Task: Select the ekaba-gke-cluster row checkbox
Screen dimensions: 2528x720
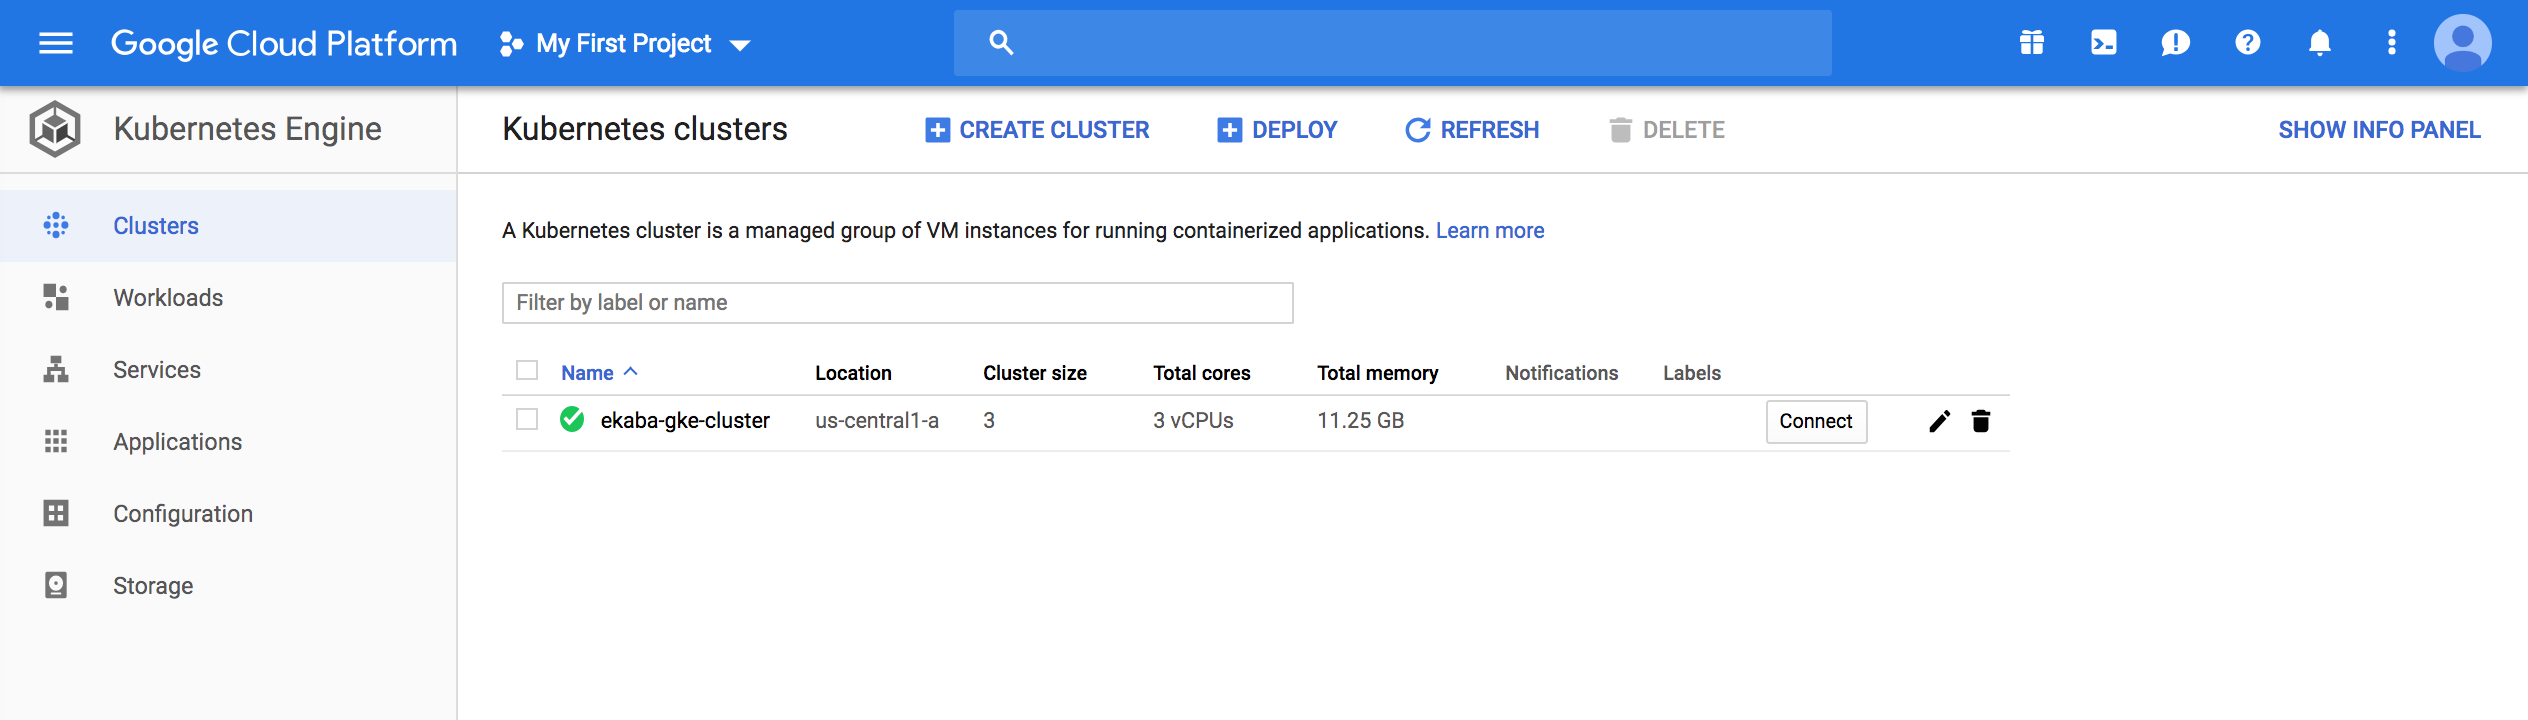Action: tap(527, 419)
